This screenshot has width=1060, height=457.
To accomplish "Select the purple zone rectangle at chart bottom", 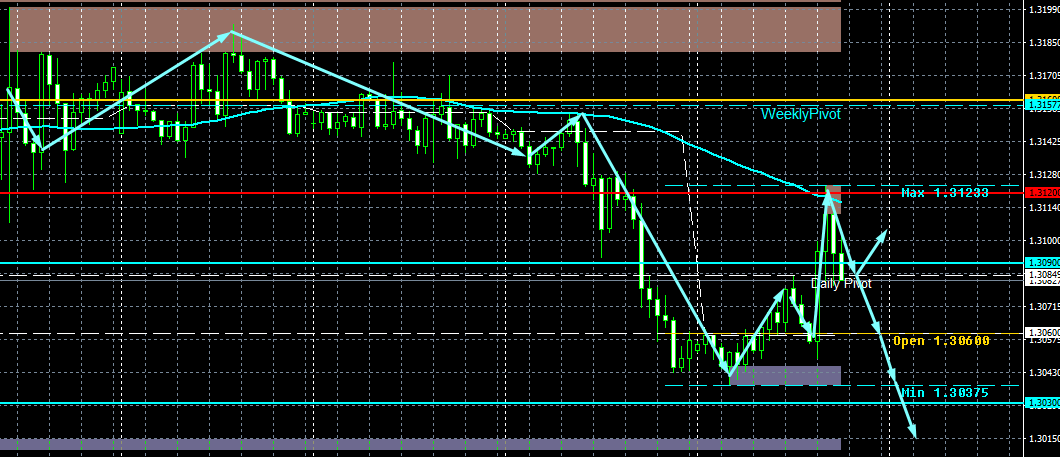I will click(x=420, y=444).
